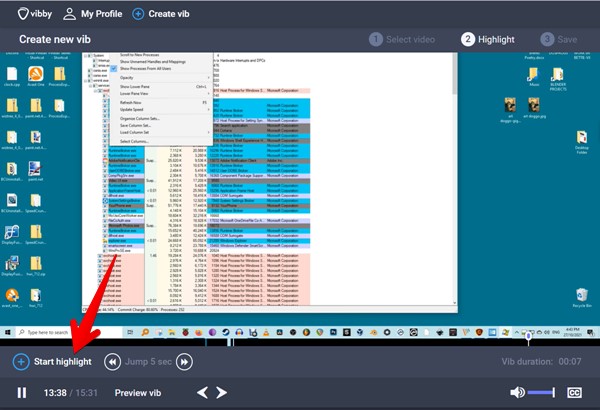
Task: Select the step 2 Highlight tab
Action: 488,39
